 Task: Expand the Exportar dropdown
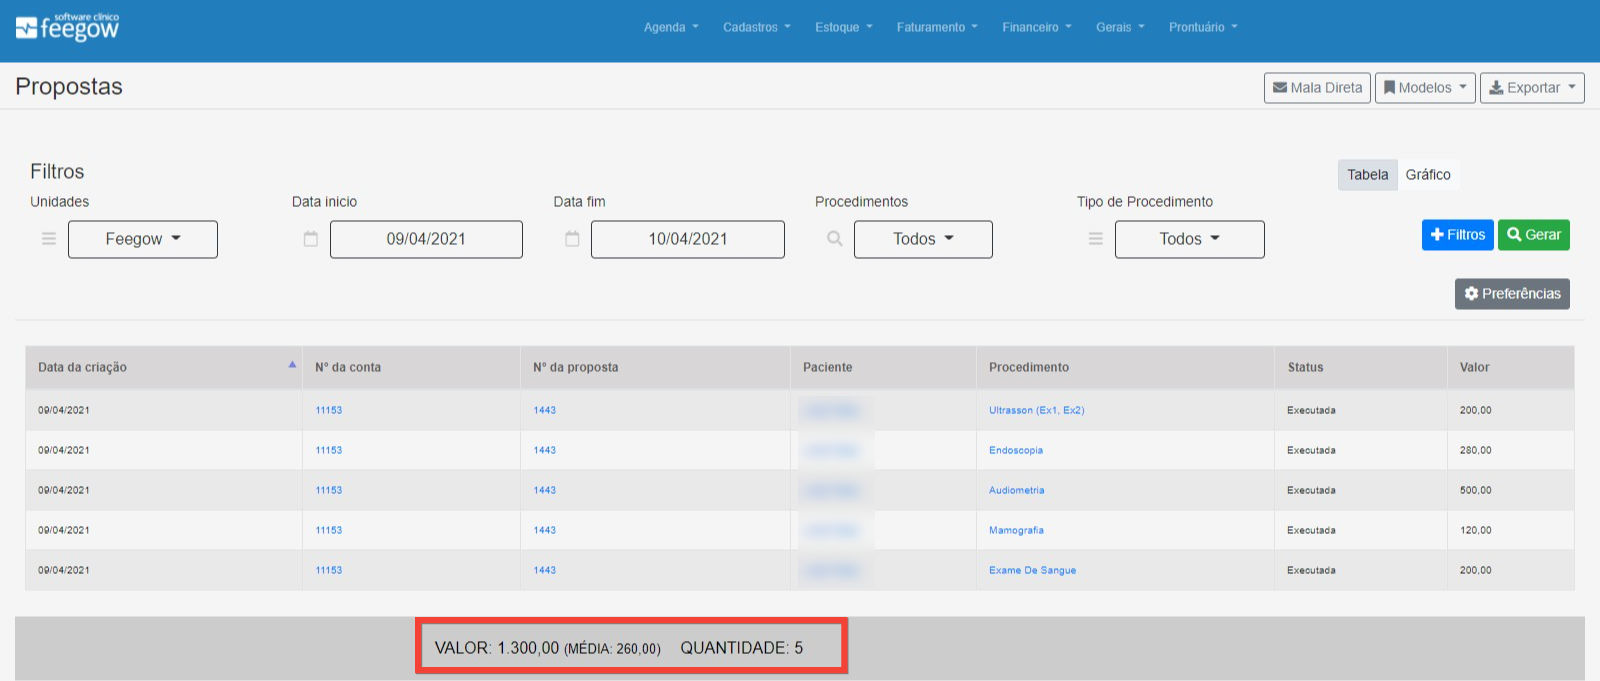tap(1532, 88)
